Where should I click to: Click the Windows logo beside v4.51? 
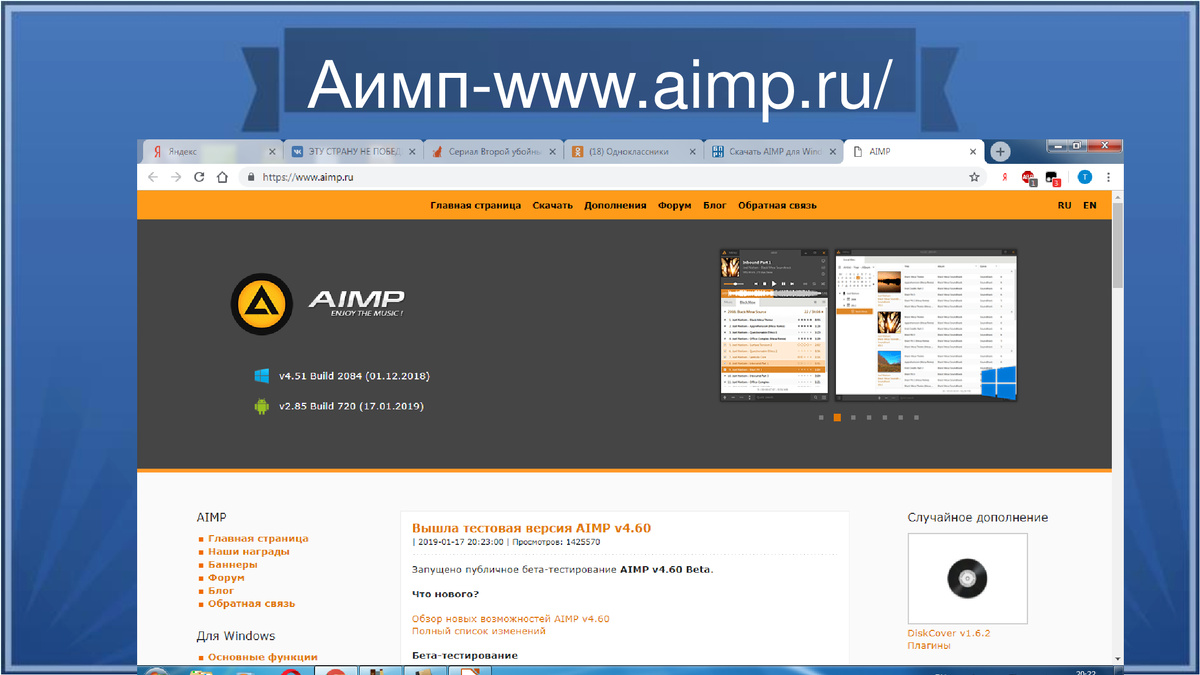click(262, 376)
